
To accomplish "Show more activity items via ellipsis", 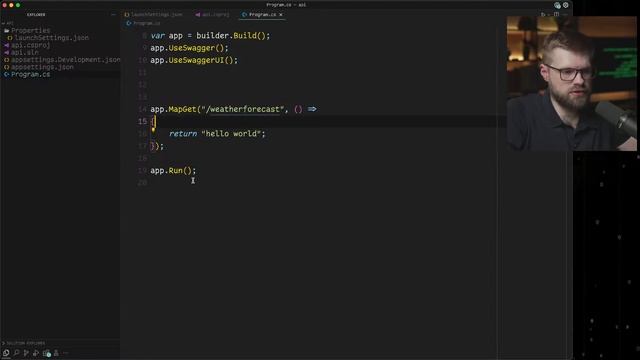I will [66, 353].
